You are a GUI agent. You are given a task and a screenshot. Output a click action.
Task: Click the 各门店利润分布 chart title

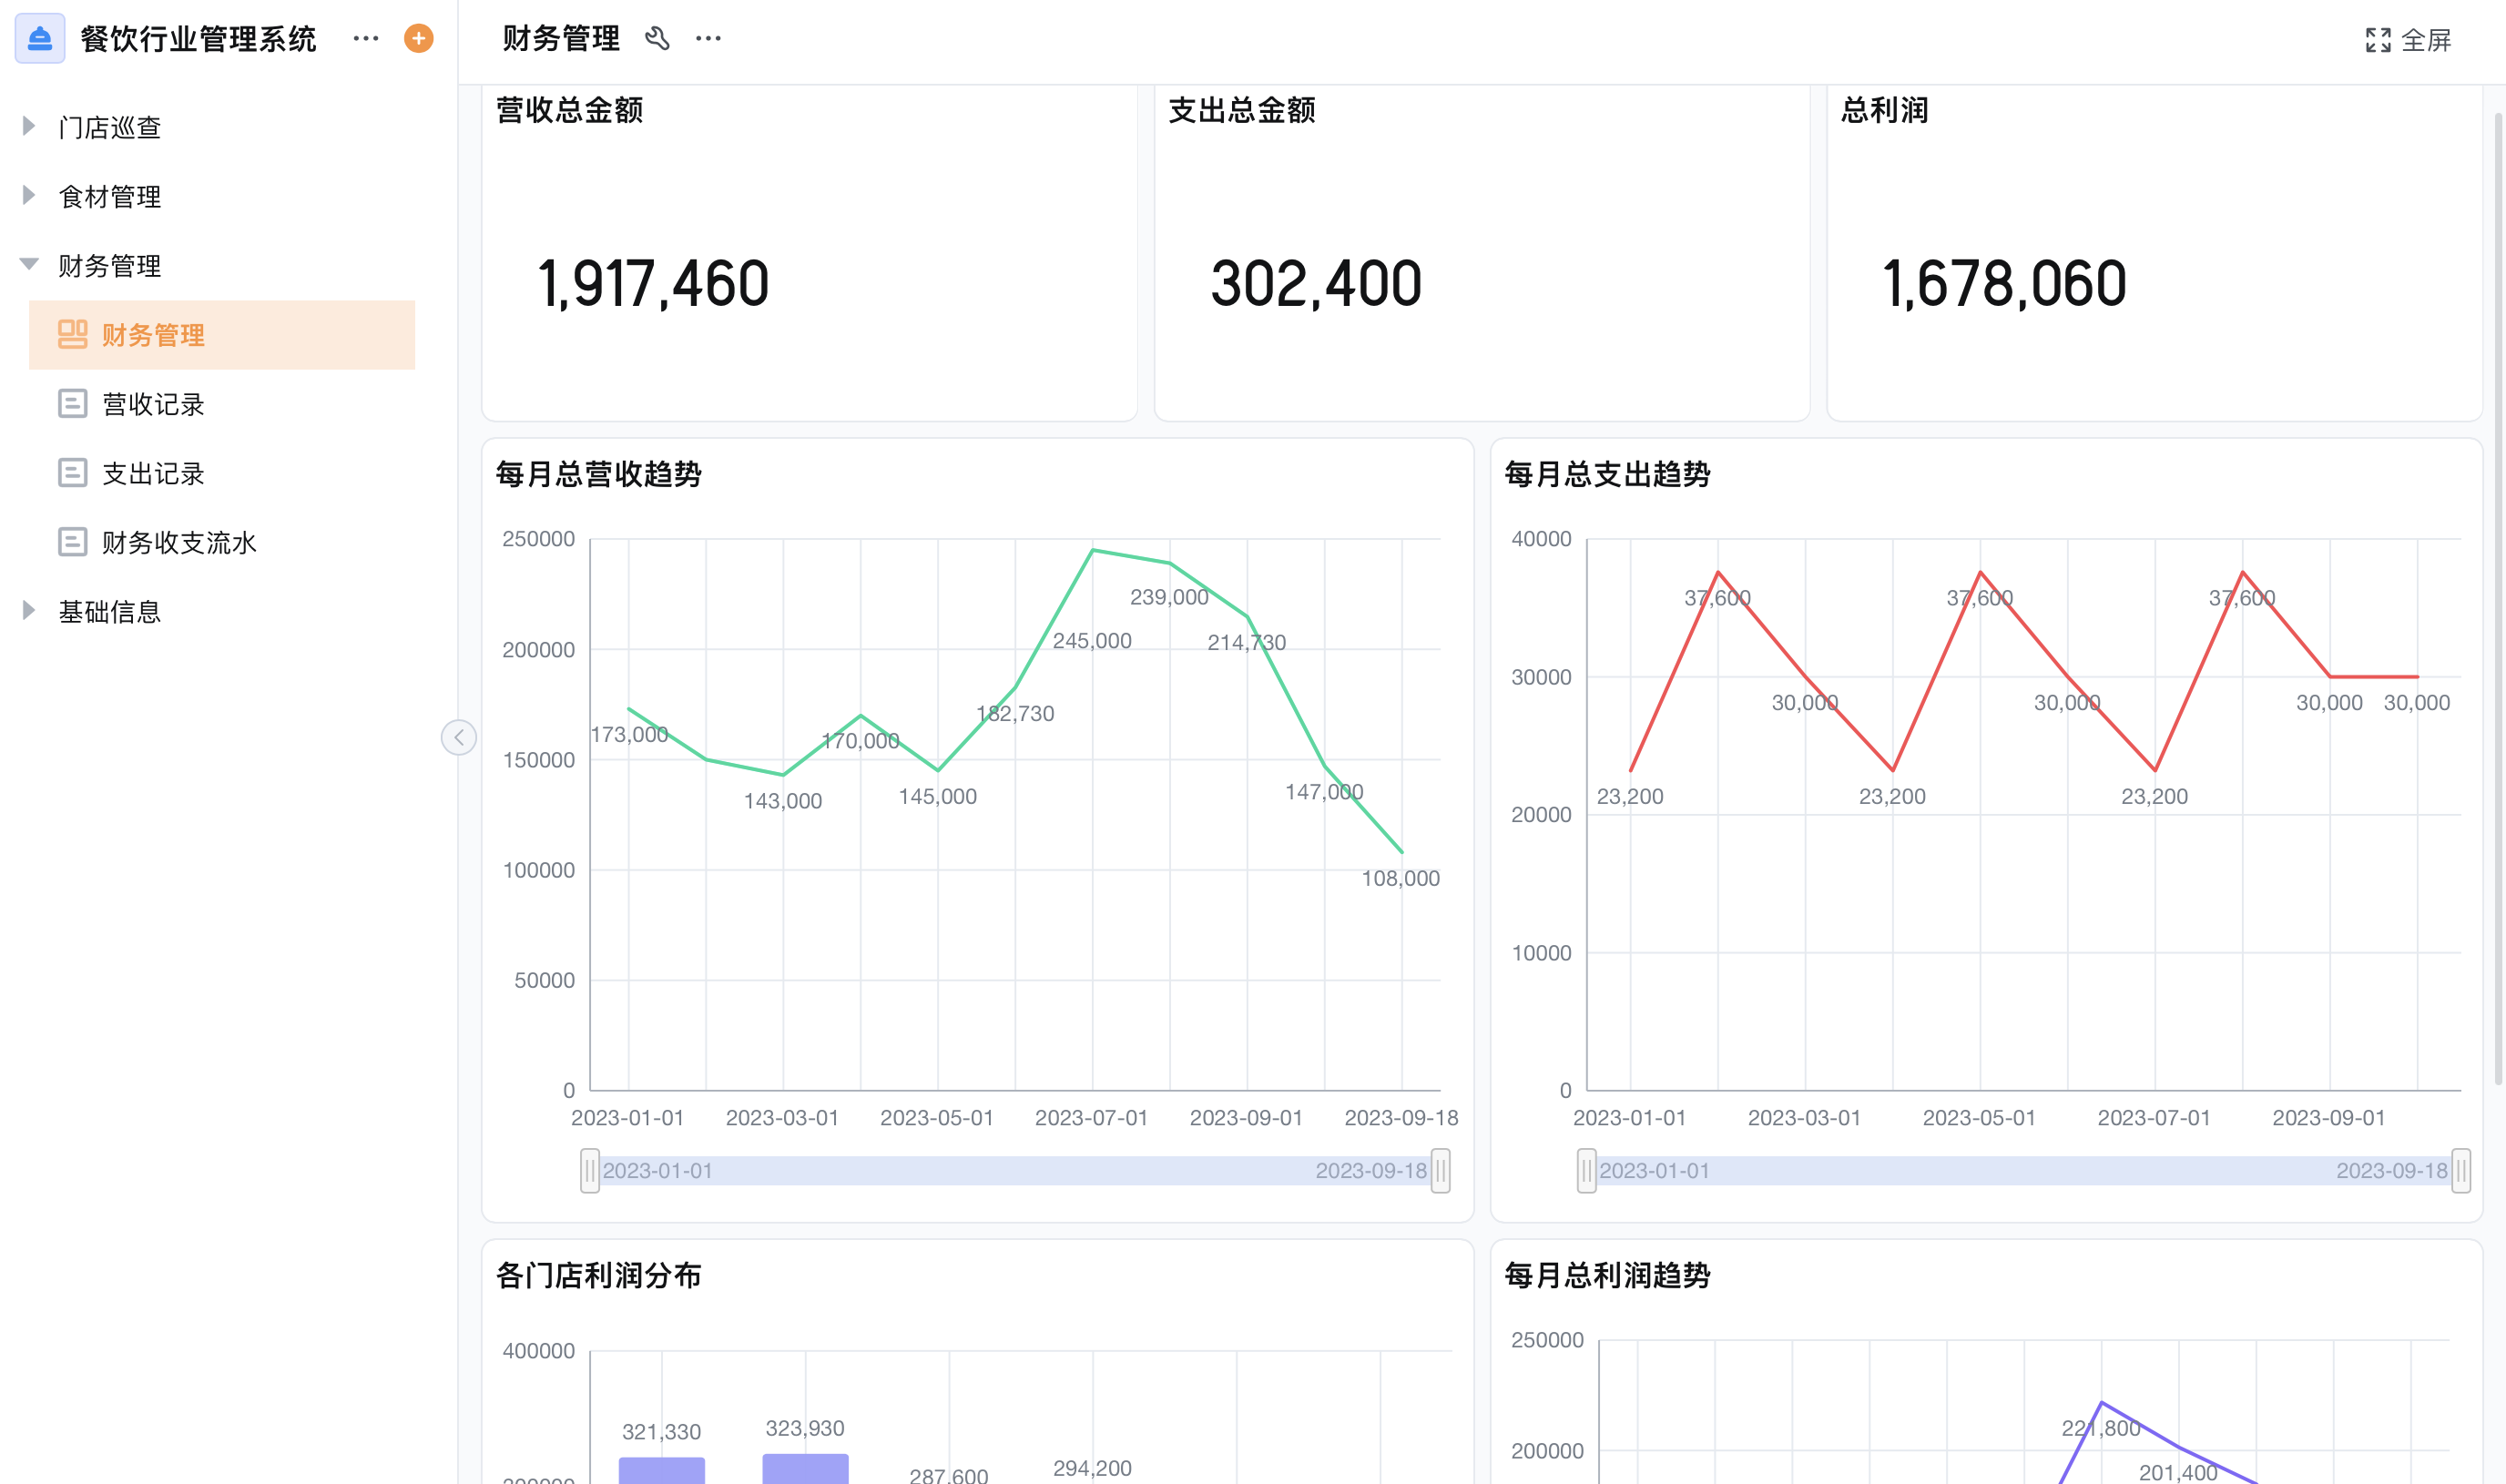(x=599, y=1275)
